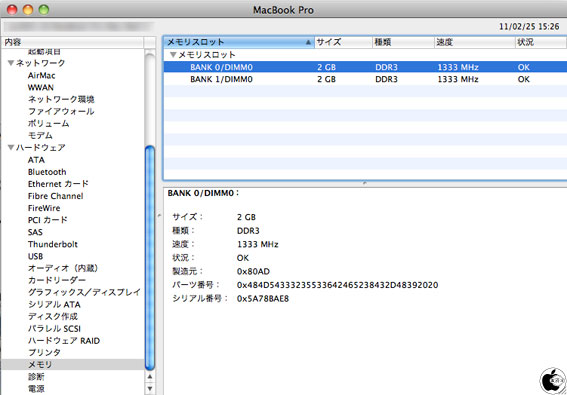Click the 11/02/25 15:26 timestamp
This screenshot has height=395, width=567.
[529, 27]
